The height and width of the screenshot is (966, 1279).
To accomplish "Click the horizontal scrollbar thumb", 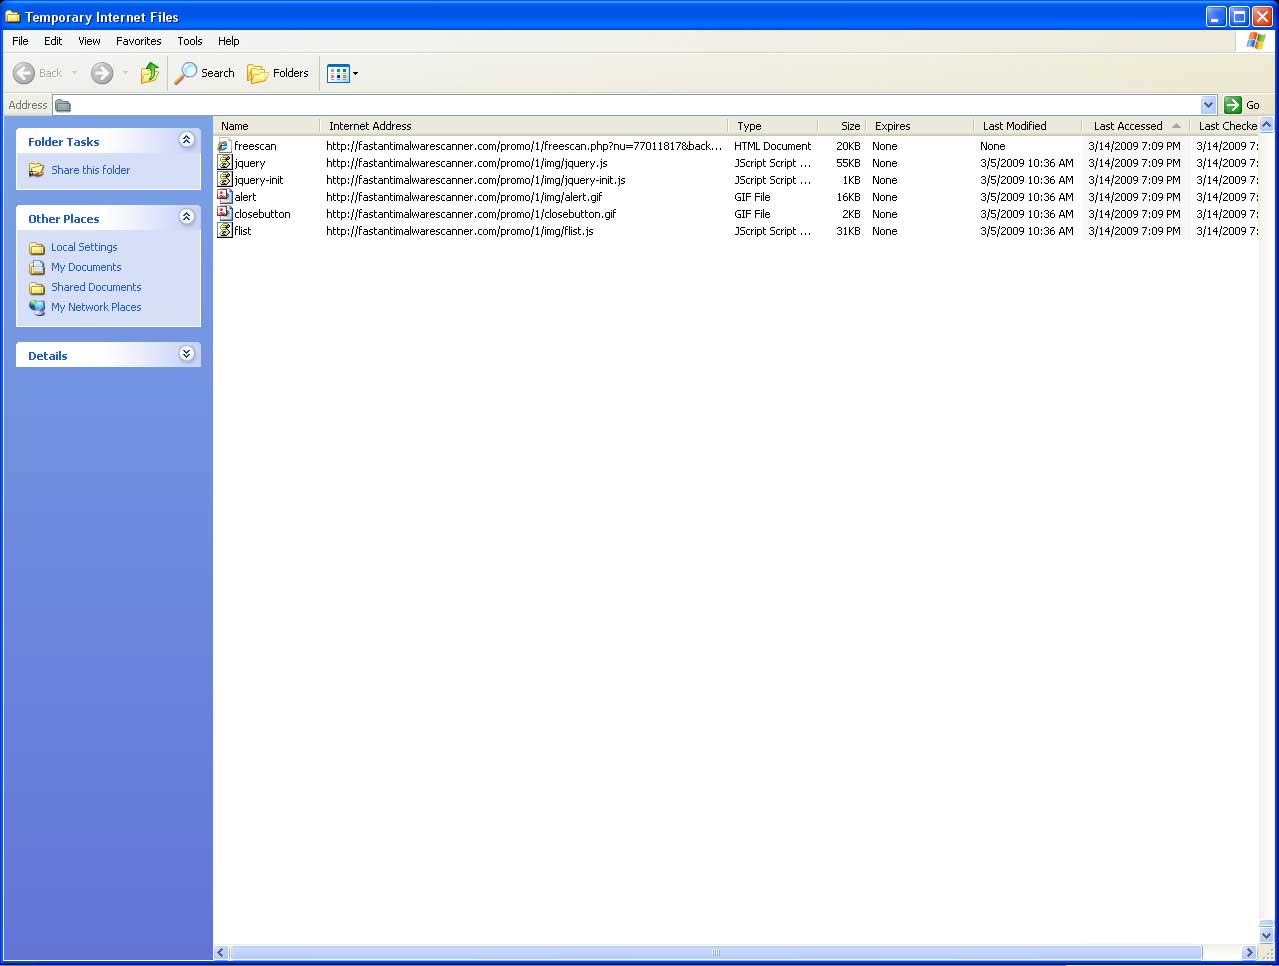I will click(x=715, y=953).
